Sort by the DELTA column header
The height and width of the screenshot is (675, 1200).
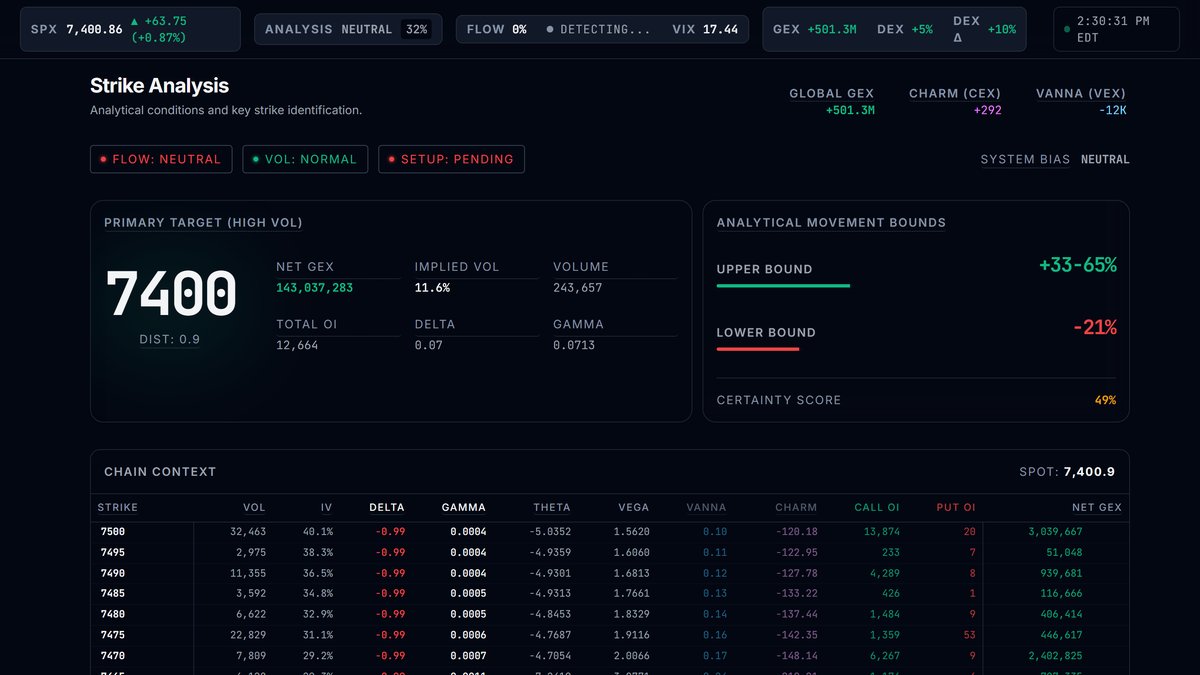pyautogui.click(x=387, y=507)
